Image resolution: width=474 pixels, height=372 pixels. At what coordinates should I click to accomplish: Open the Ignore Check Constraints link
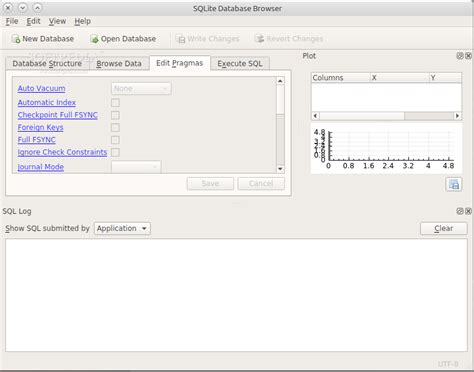pyautogui.click(x=62, y=152)
